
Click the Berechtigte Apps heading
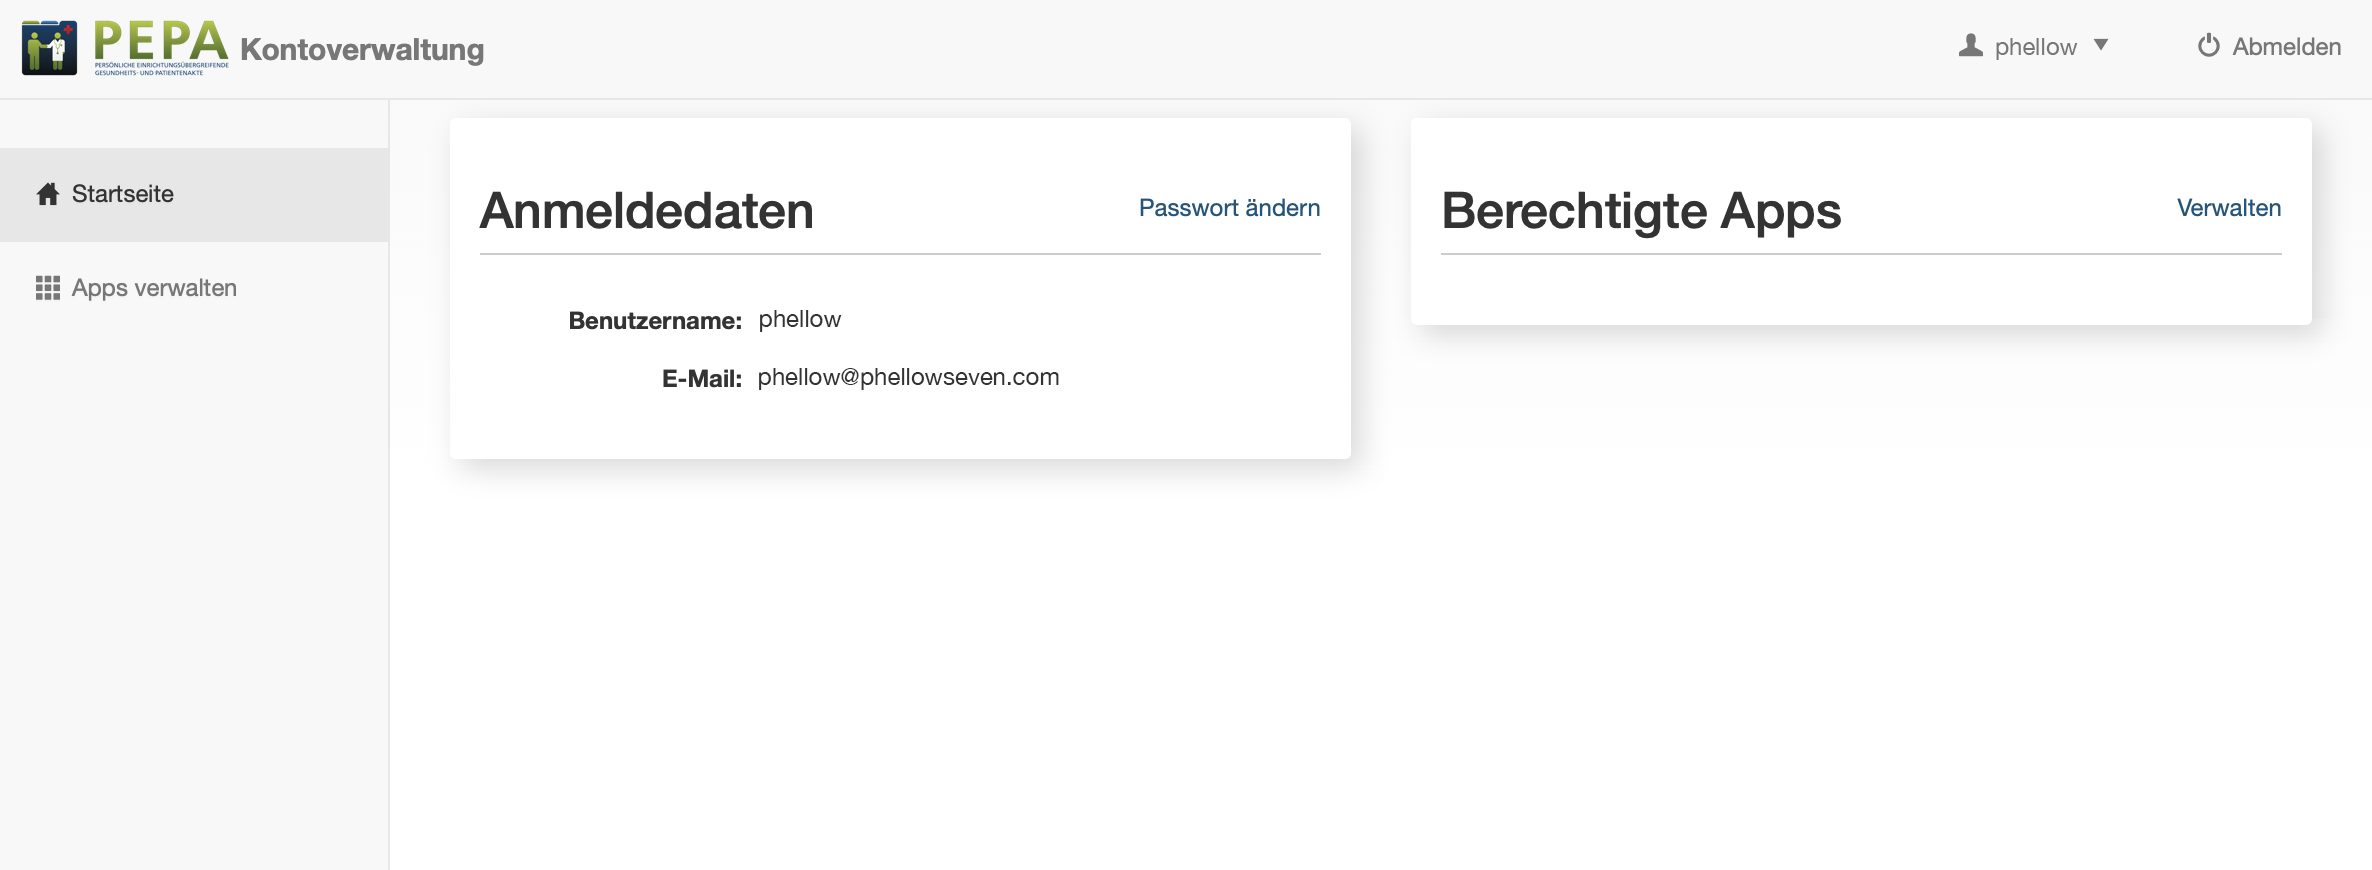[x=1640, y=211]
